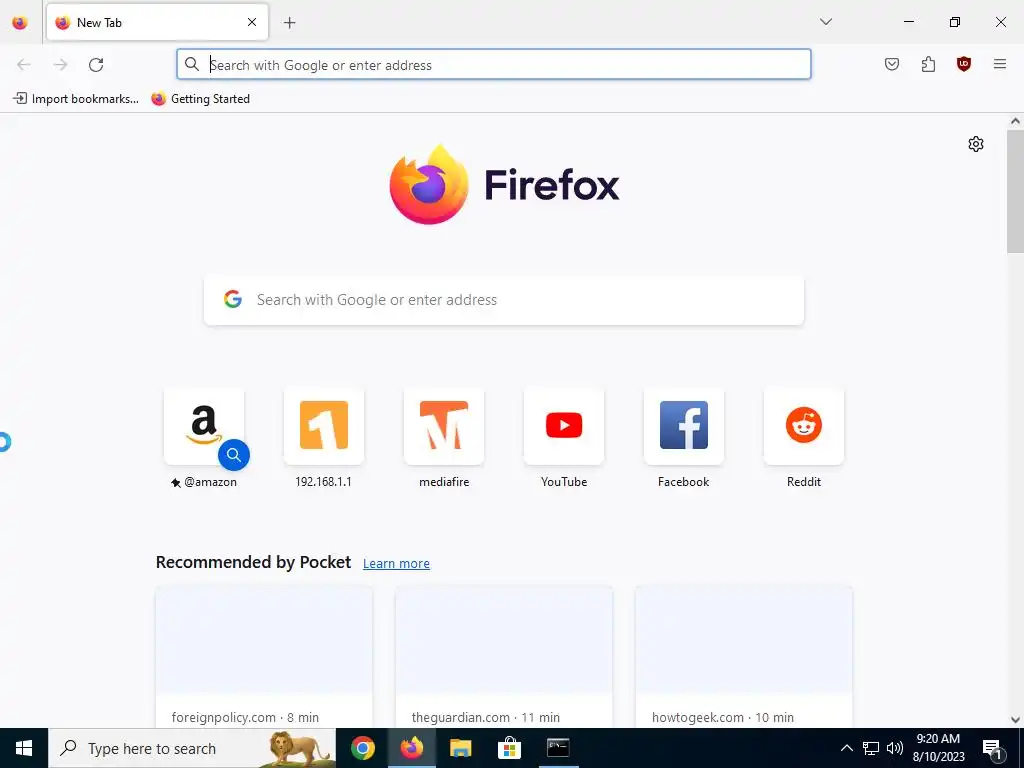
Task: Open the taskbar clock and date
Action: point(938,748)
